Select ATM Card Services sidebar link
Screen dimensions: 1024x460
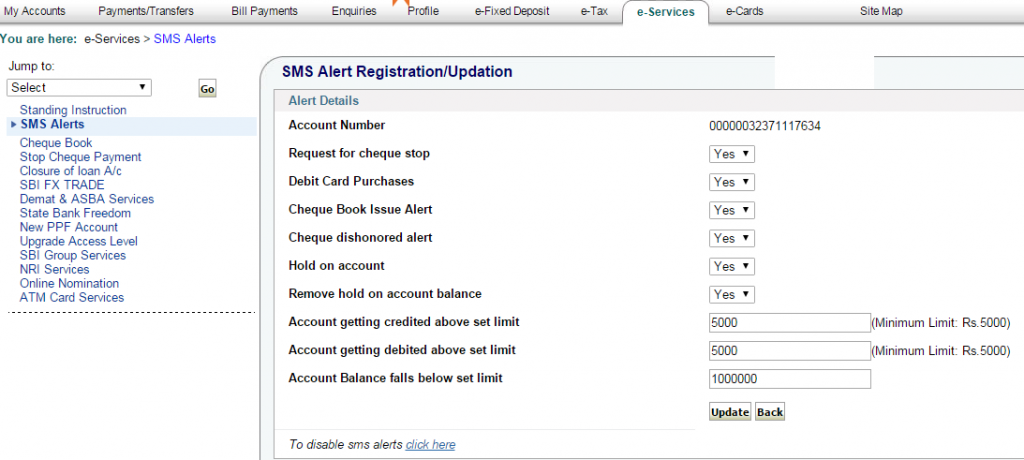[x=72, y=297]
